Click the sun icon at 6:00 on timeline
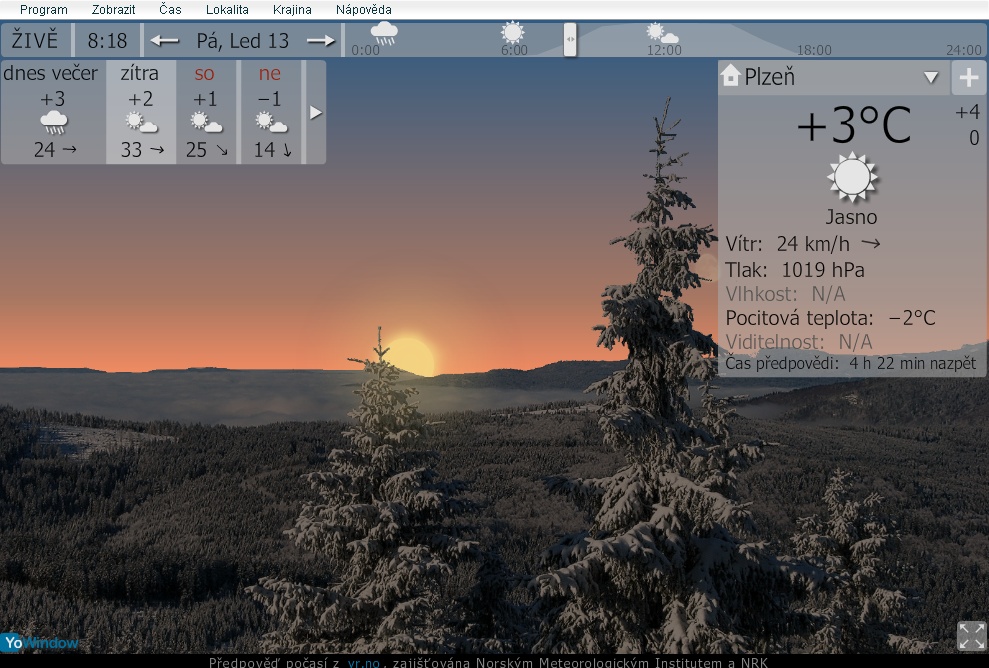This screenshot has width=989, height=668. point(513,32)
